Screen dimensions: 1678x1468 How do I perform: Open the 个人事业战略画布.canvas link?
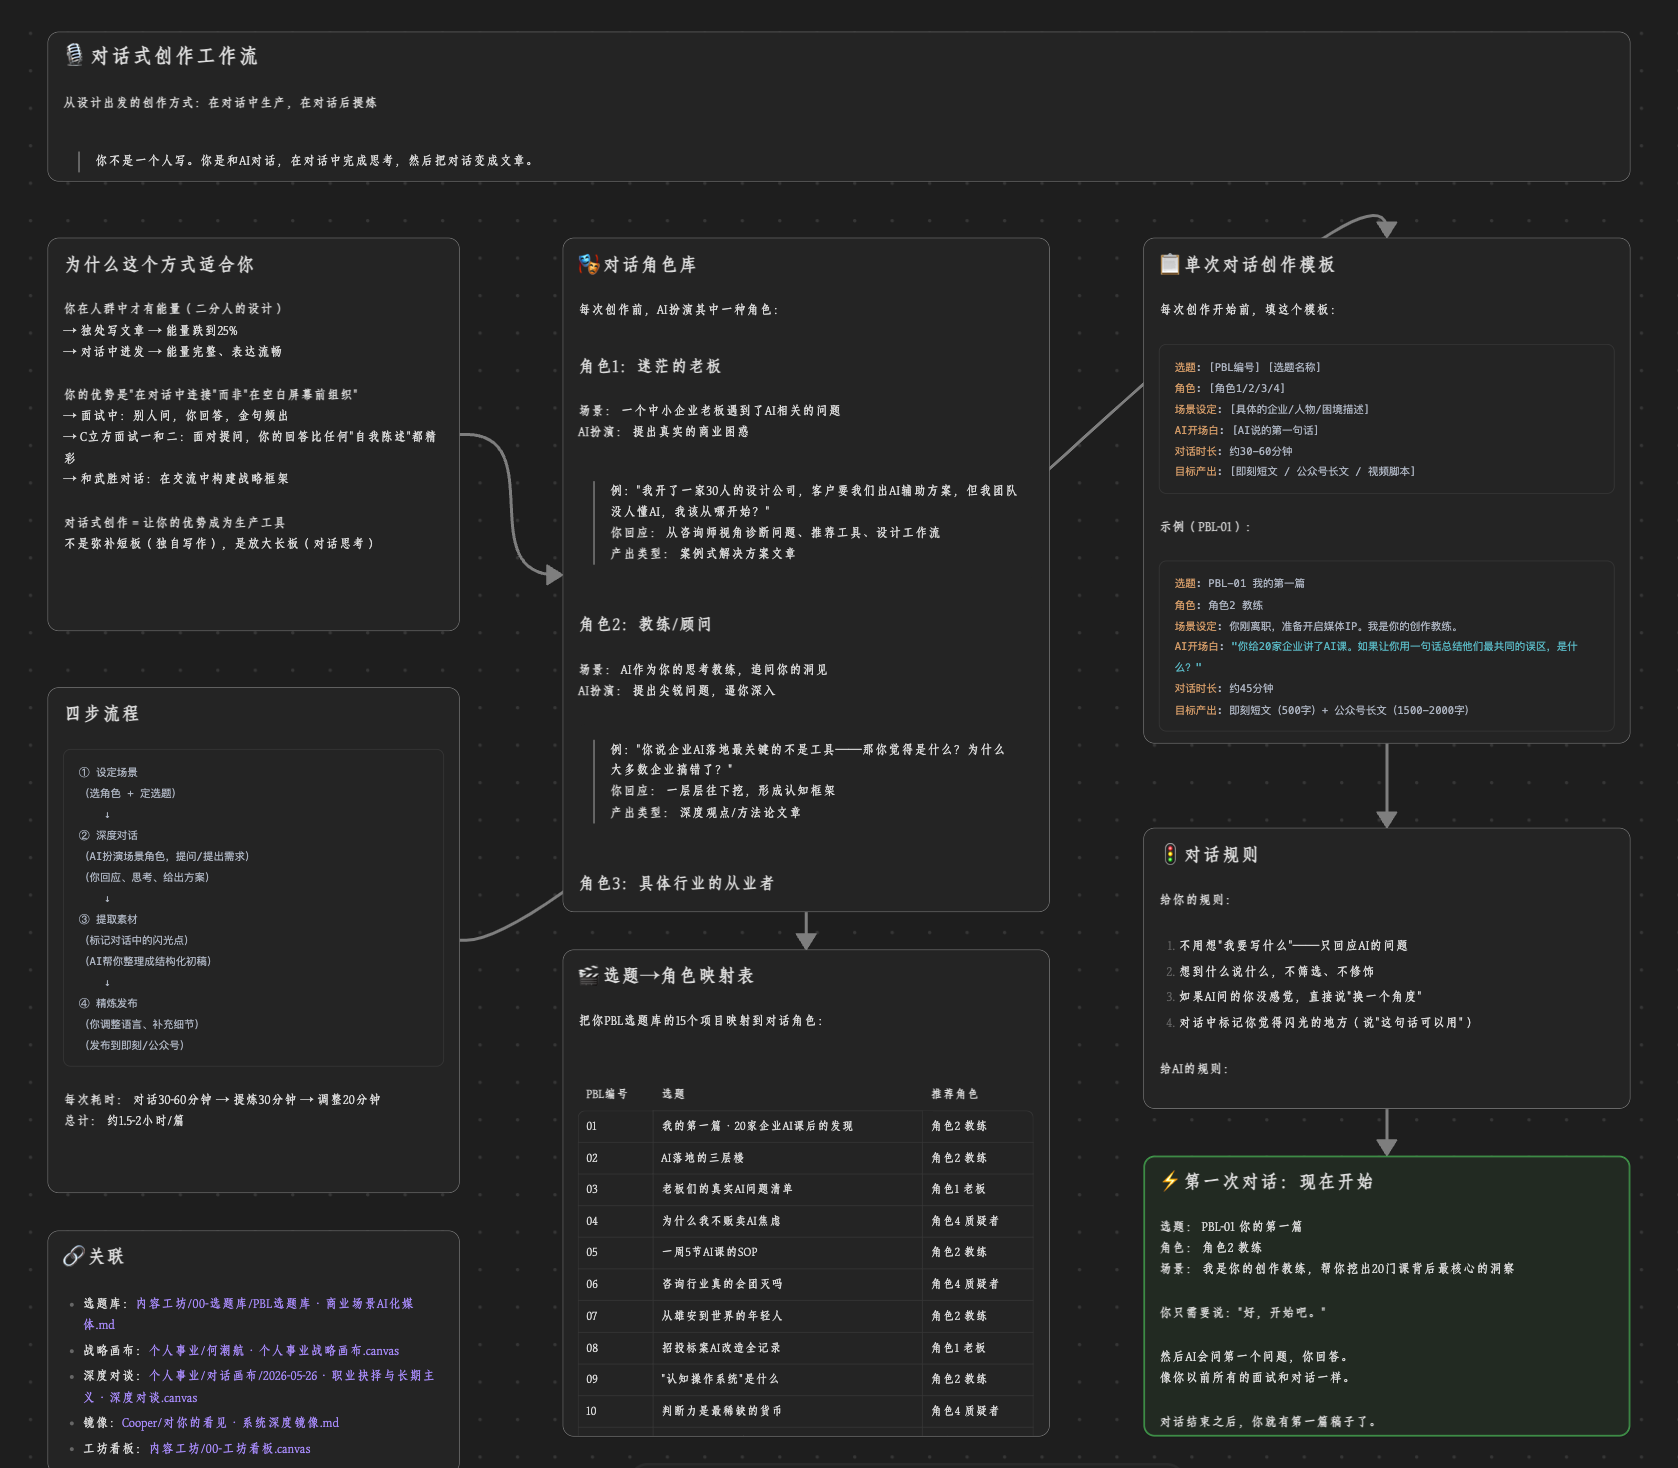click(x=274, y=1350)
